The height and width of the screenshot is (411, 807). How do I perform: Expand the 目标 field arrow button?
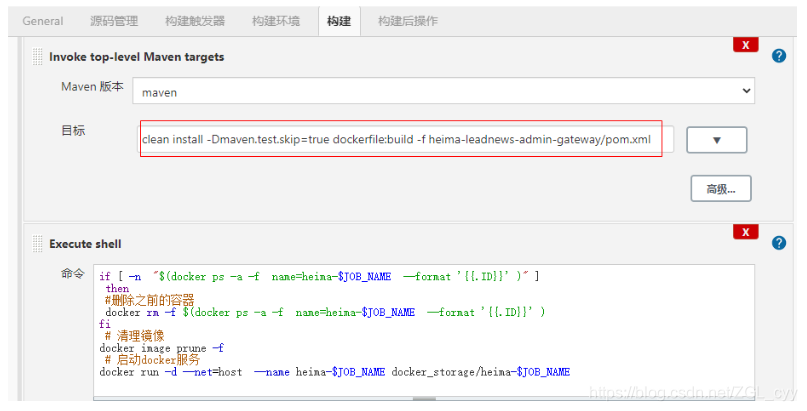716,140
